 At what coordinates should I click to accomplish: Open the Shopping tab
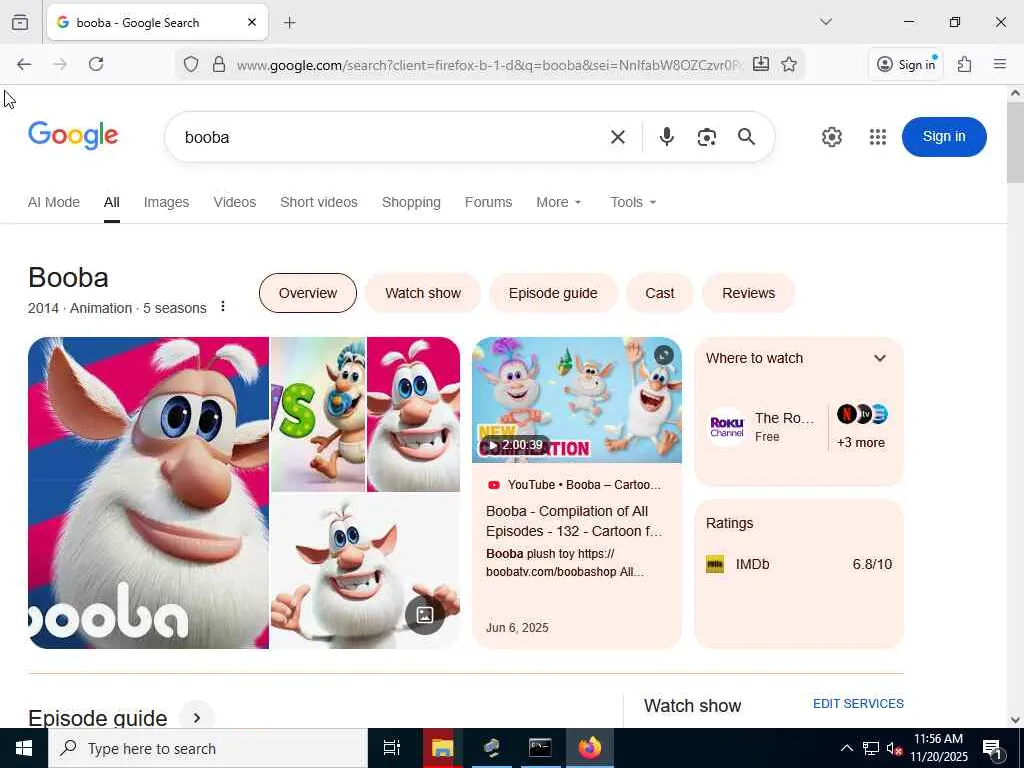click(411, 202)
